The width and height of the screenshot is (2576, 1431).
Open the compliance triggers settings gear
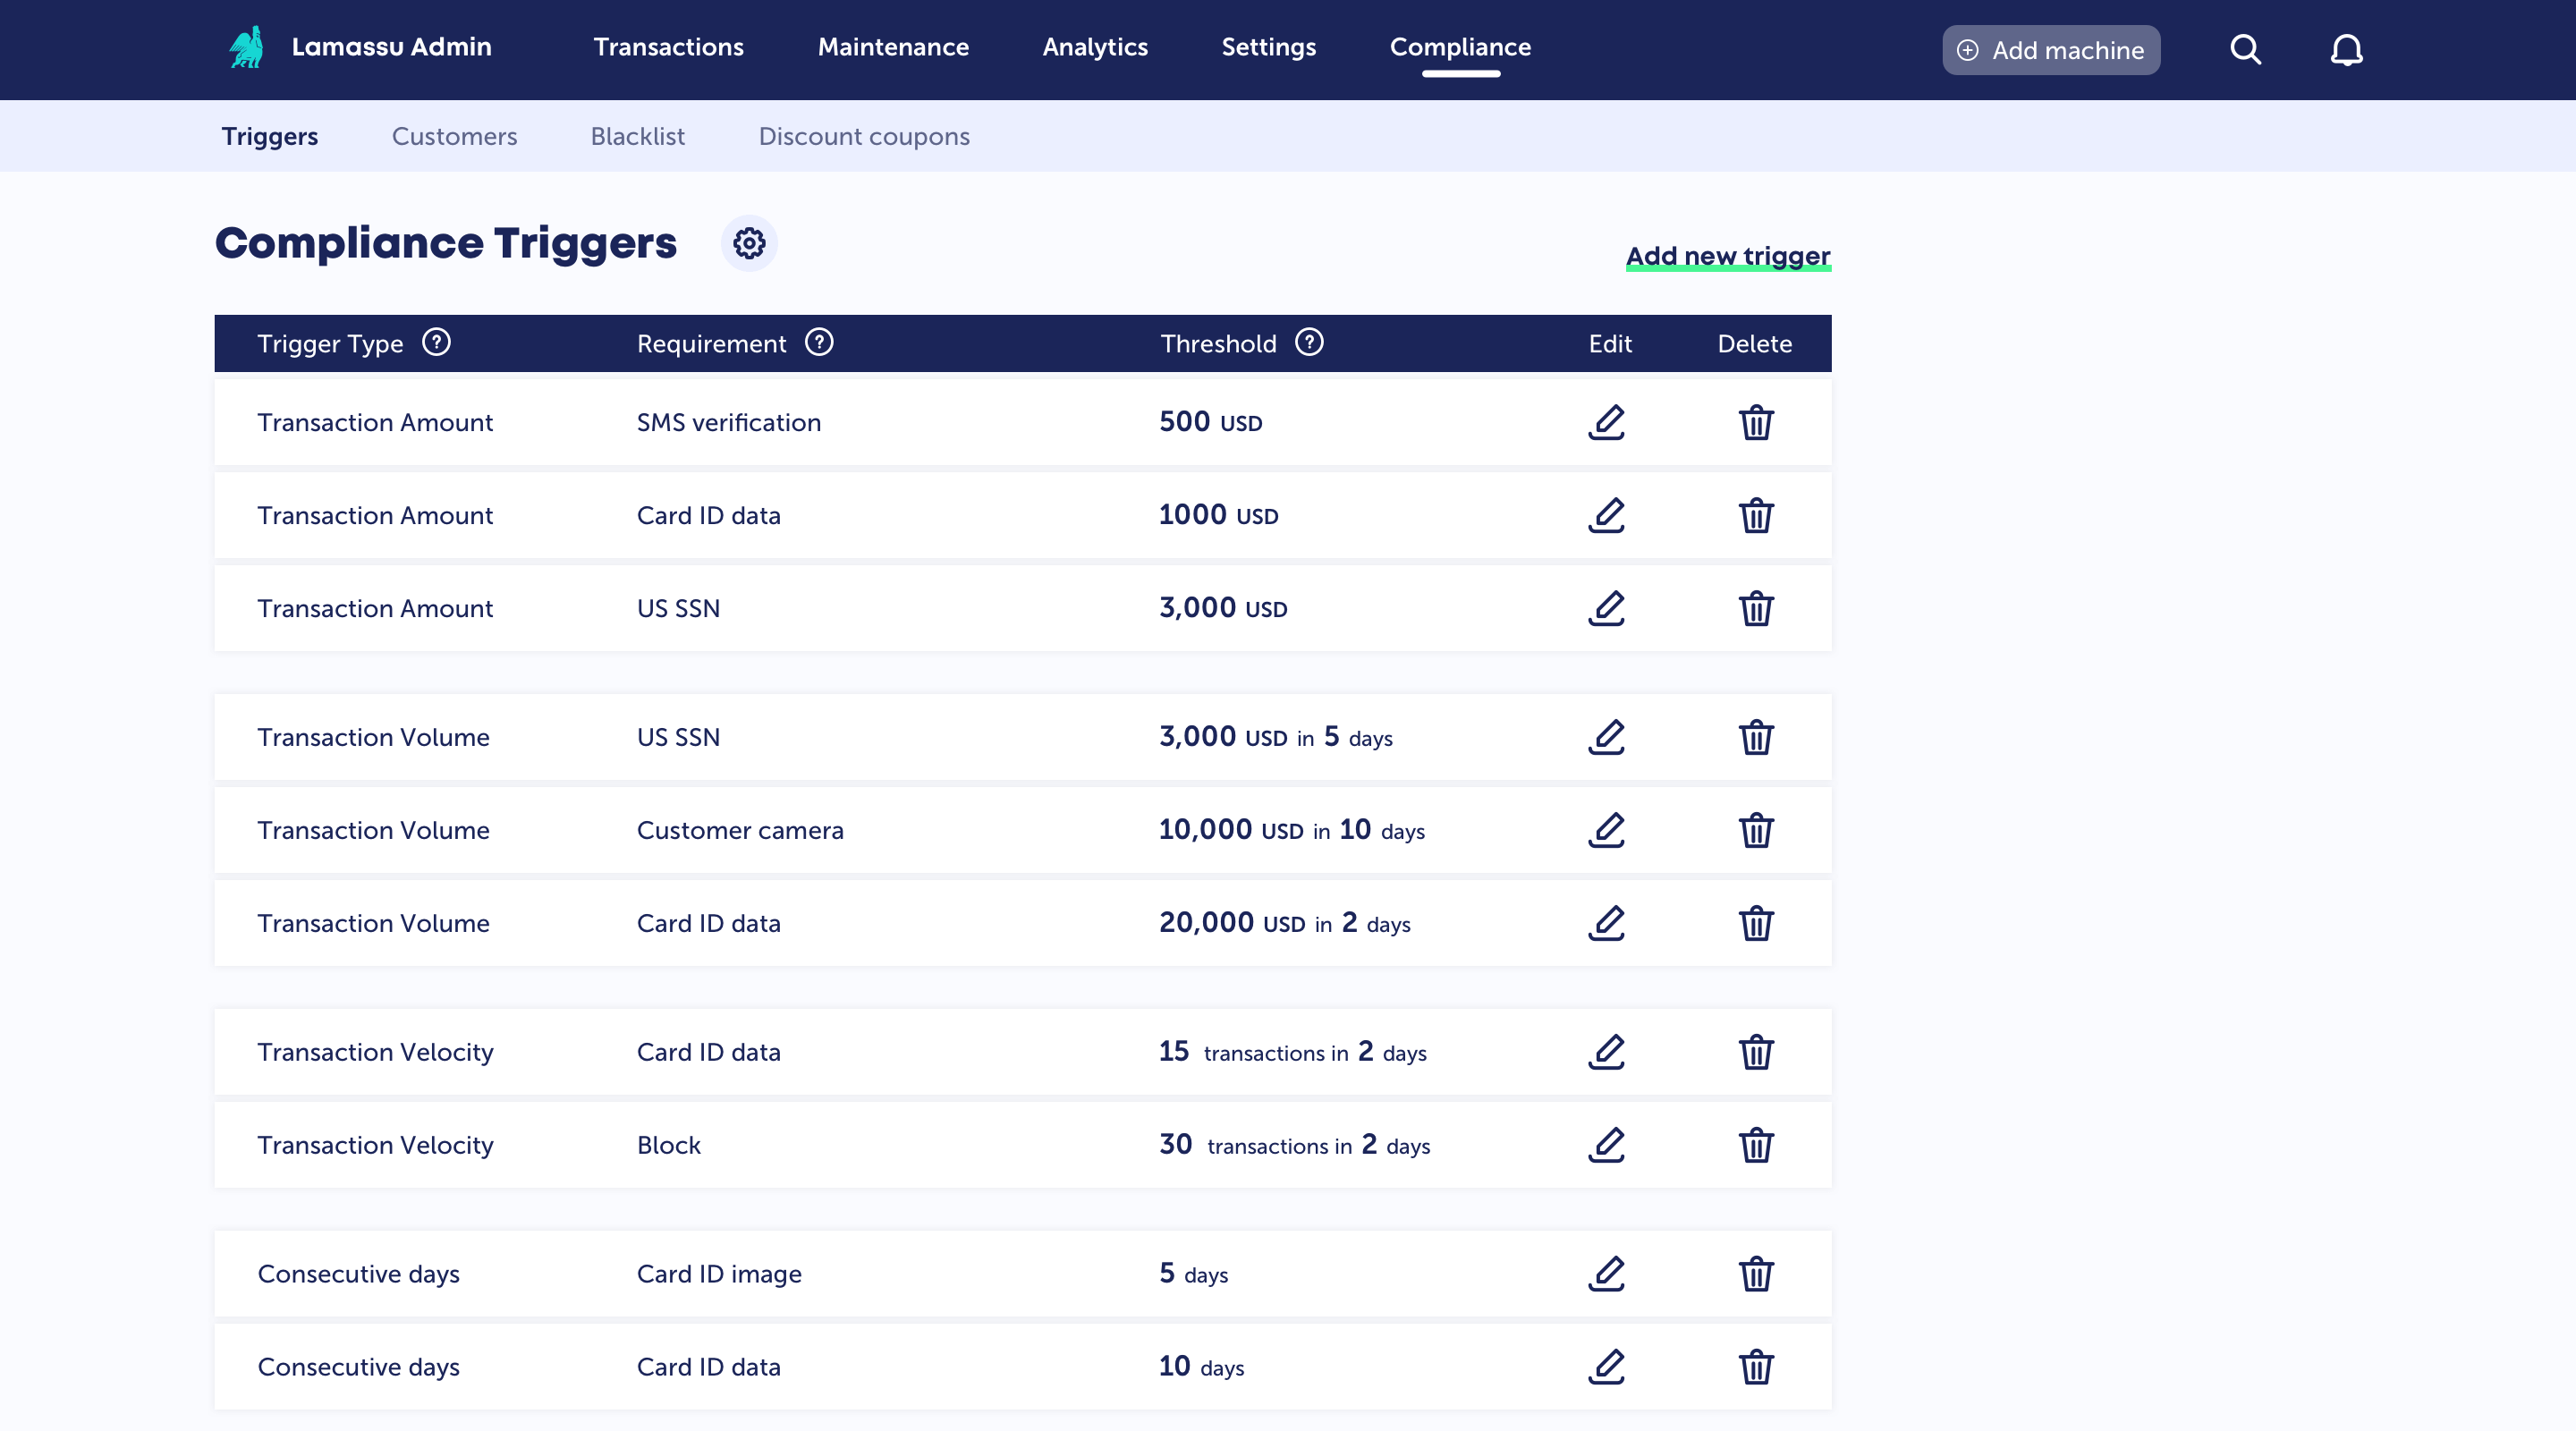tap(749, 243)
